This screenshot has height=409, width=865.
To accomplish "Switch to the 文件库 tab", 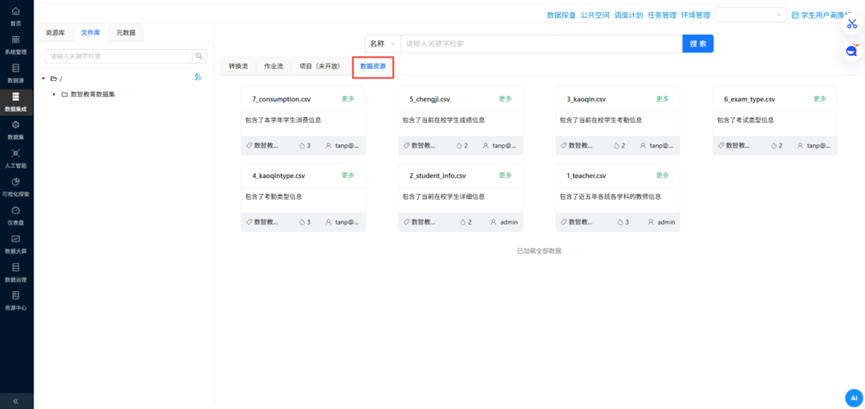I will [x=90, y=33].
